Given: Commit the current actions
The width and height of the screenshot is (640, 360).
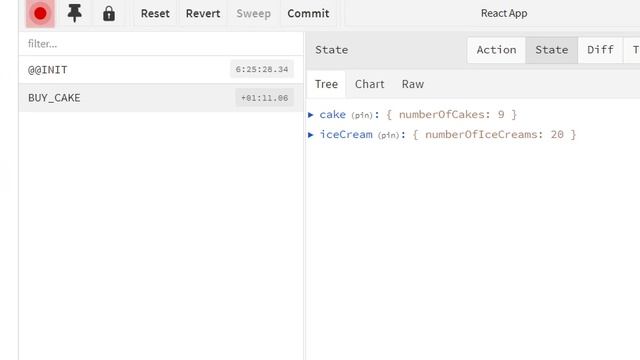Looking at the screenshot, I should click(308, 13).
